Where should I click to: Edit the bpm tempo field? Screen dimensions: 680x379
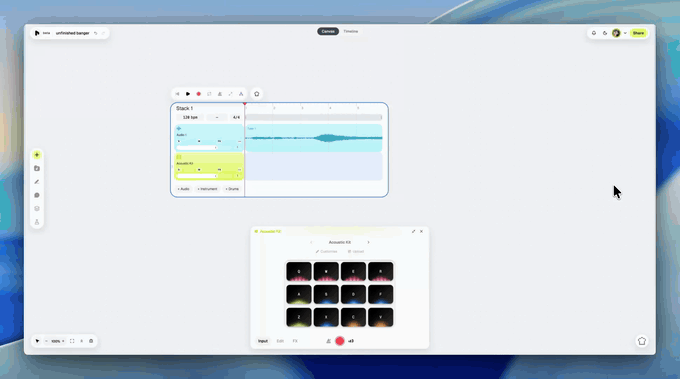pos(190,118)
